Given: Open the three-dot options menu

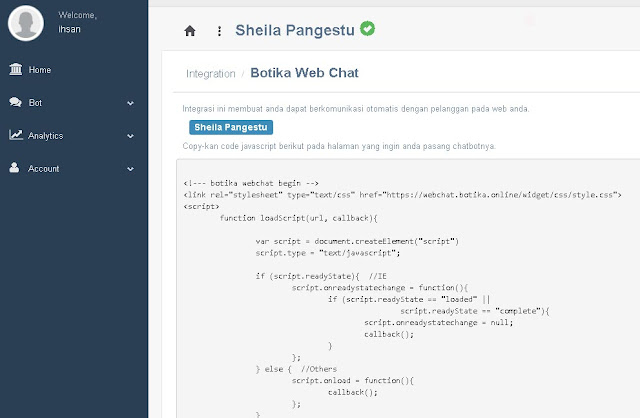Looking at the screenshot, I should pos(219,31).
